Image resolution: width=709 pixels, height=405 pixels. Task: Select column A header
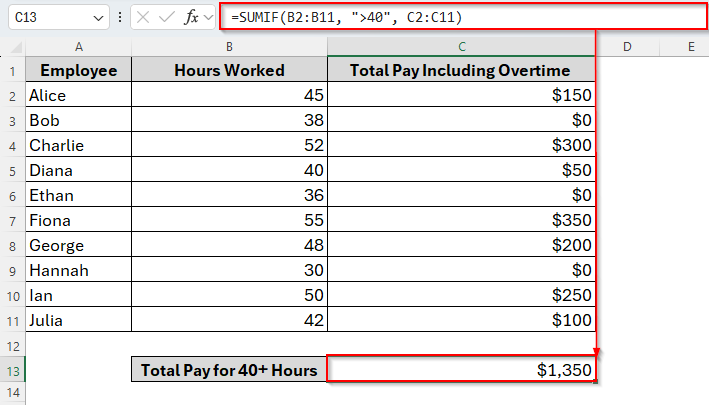point(78,47)
